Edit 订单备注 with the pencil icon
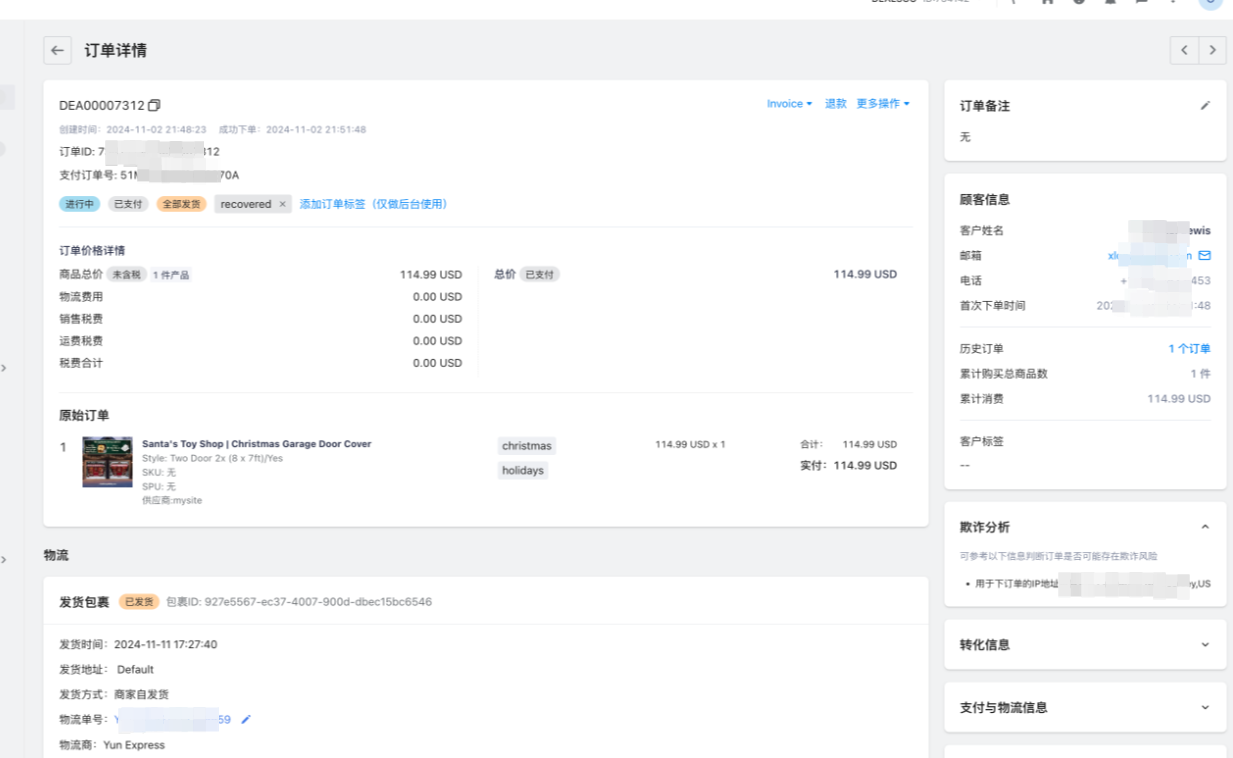 pos(1205,105)
